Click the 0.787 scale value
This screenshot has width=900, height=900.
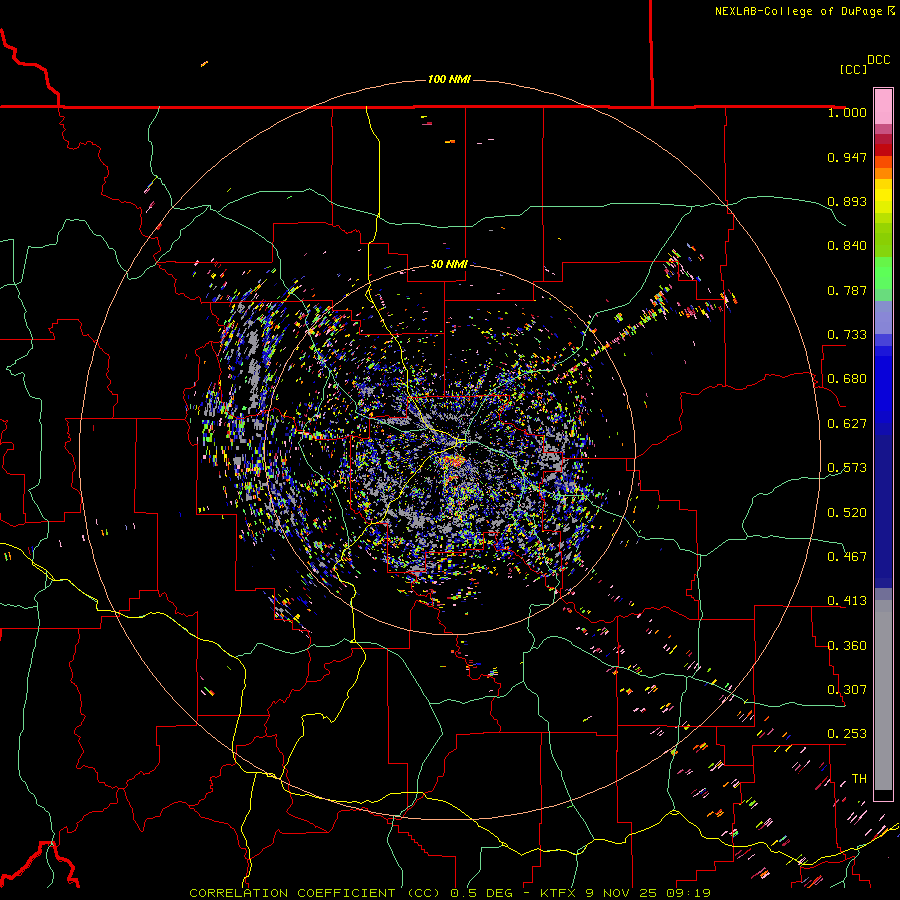coord(847,290)
